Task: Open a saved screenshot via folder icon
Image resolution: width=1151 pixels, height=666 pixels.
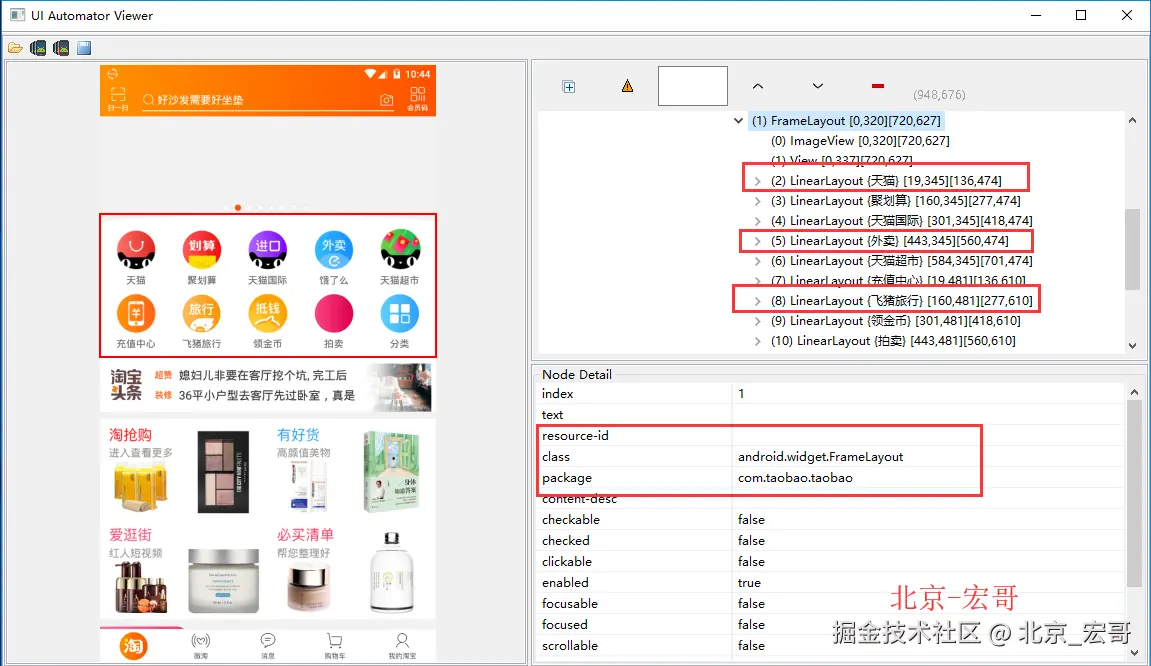Action: (15, 48)
